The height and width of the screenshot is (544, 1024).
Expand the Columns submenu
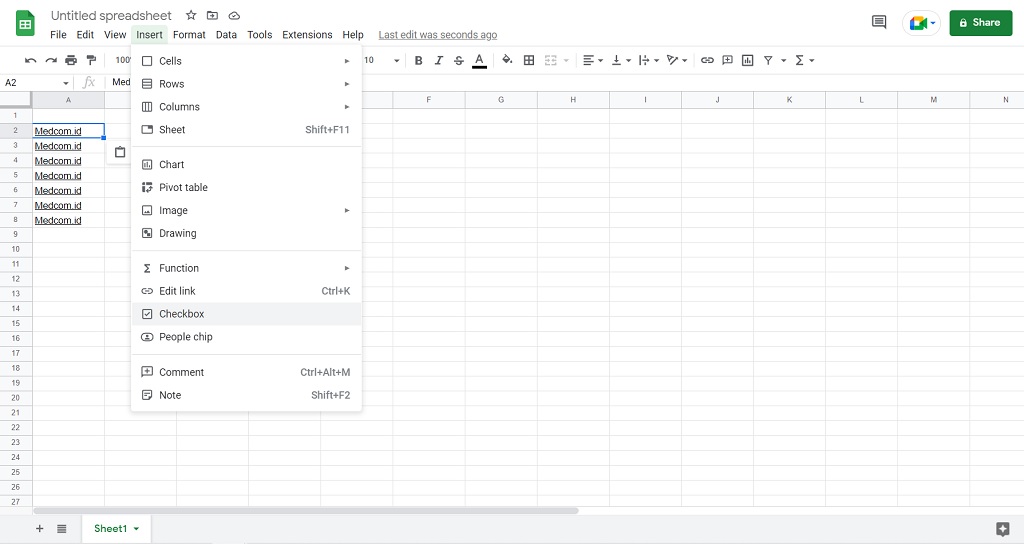pyautogui.click(x=246, y=106)
